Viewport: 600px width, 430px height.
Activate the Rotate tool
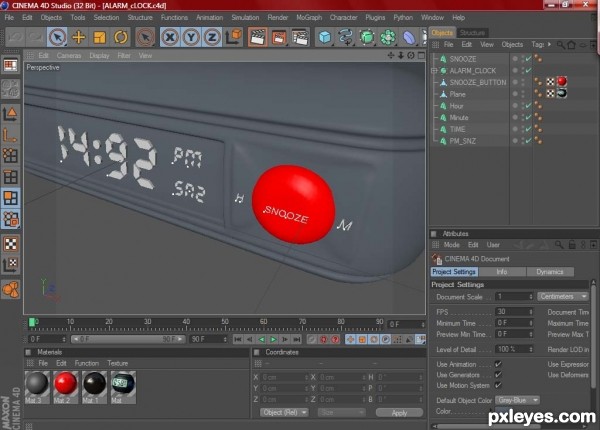pos(121,37)
